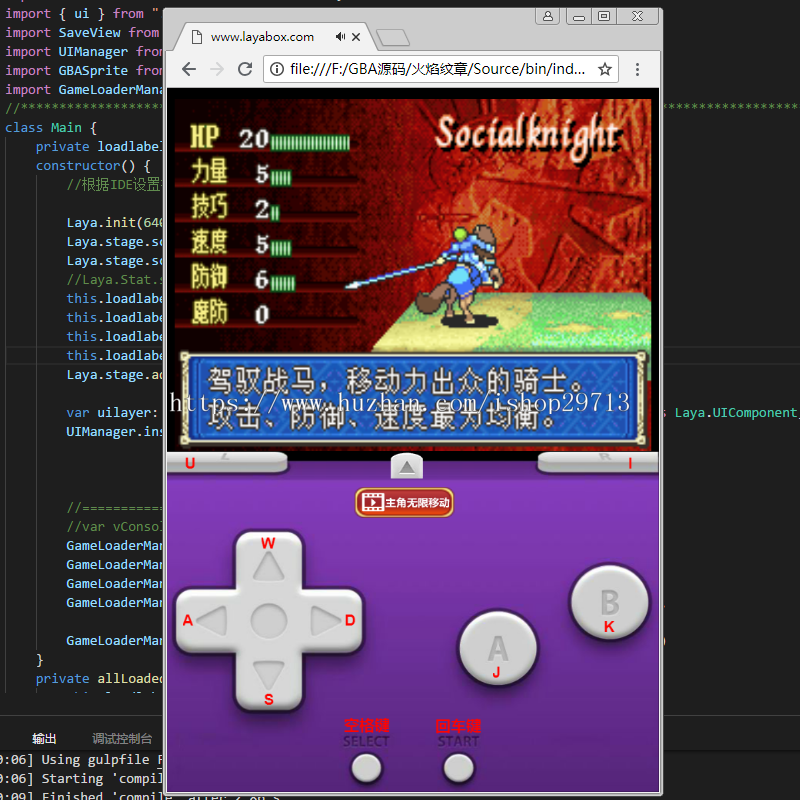Click 'private allLoaded' code line
Image resolution: width=800 pixels, height=800 pixels.
coord(99,679)
